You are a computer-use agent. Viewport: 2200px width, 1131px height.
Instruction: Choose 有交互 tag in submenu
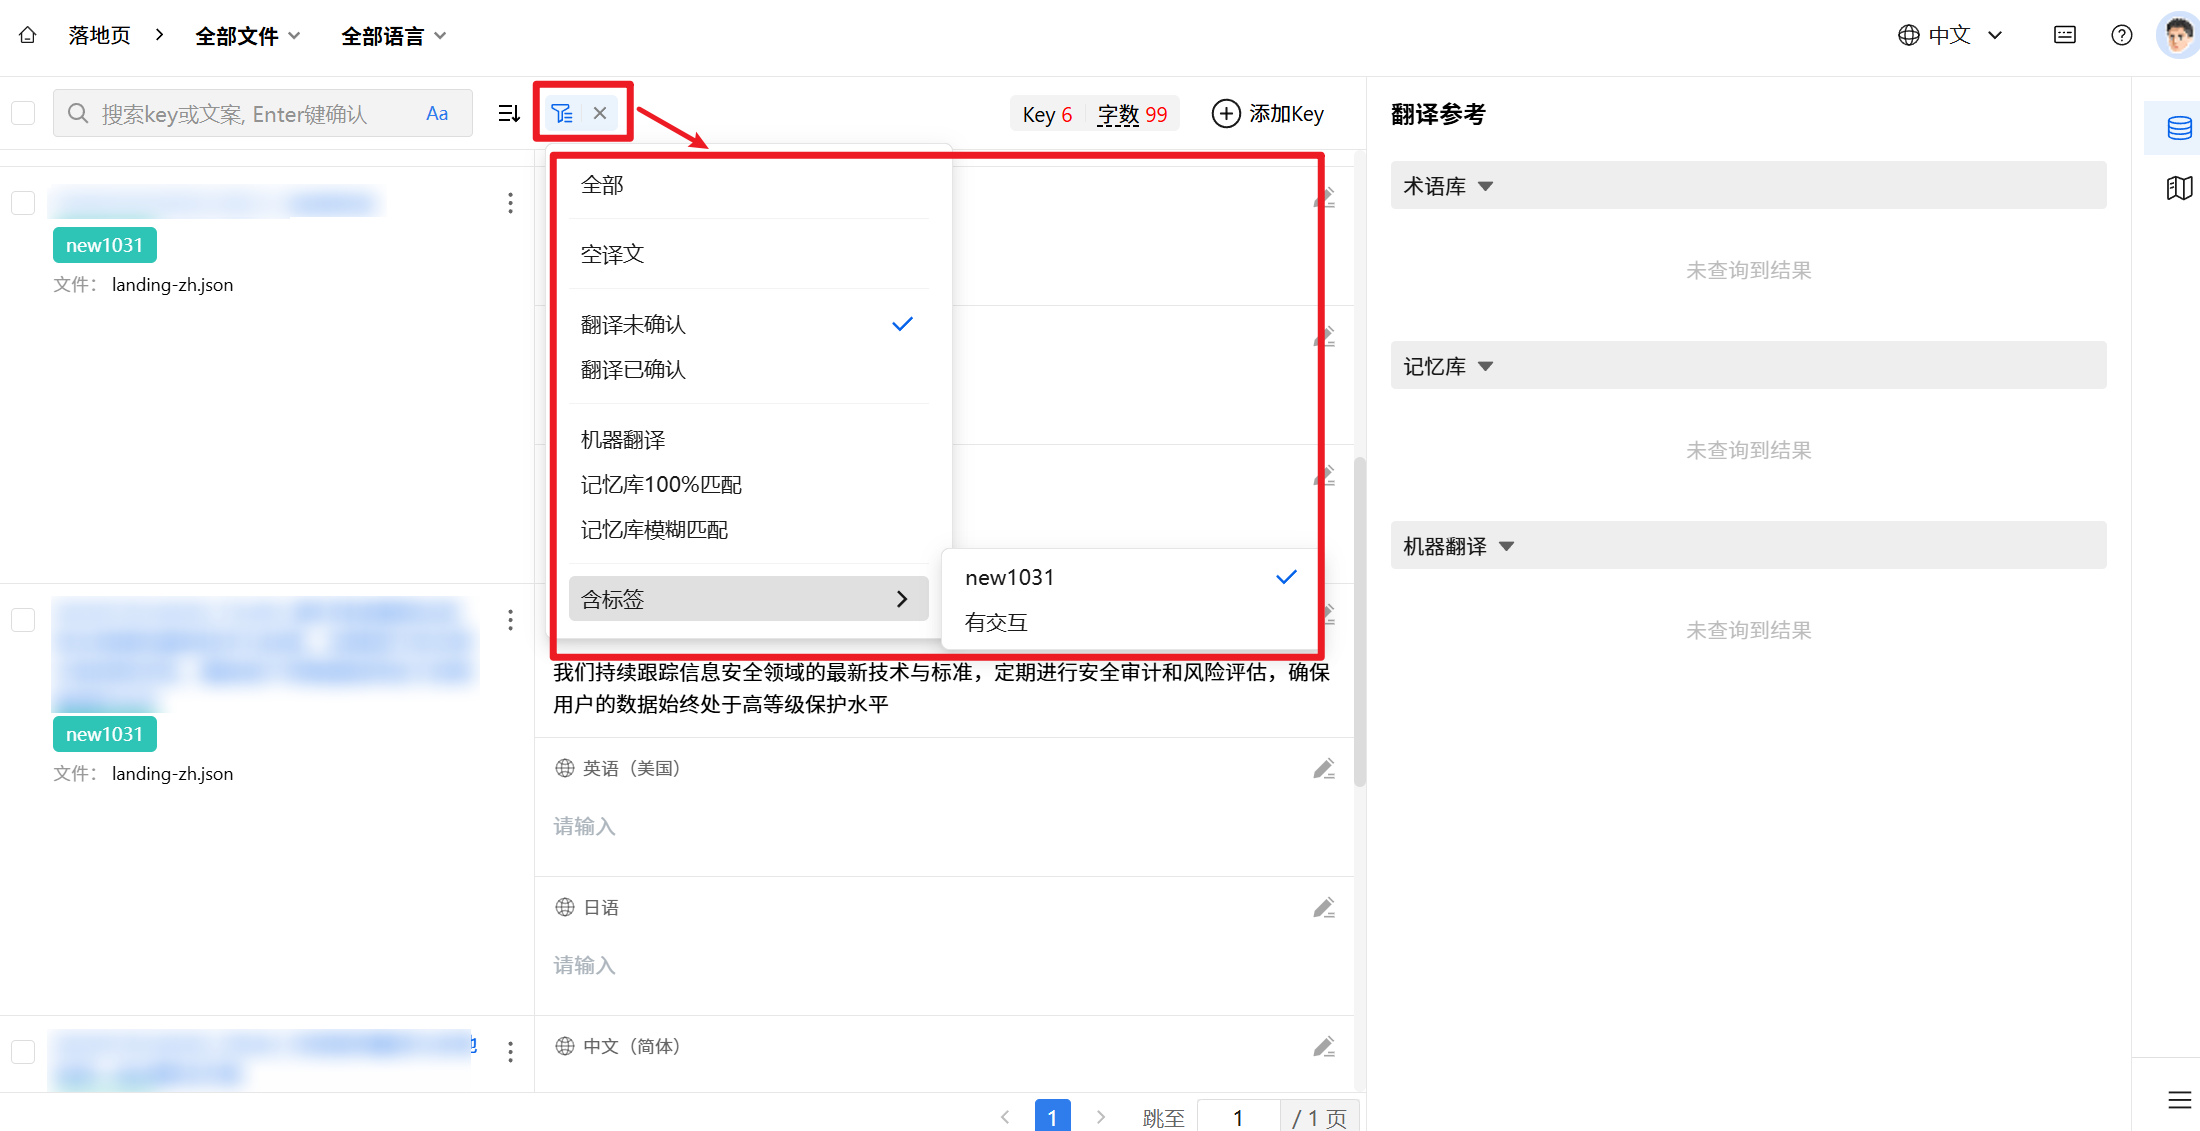(996, 623)
